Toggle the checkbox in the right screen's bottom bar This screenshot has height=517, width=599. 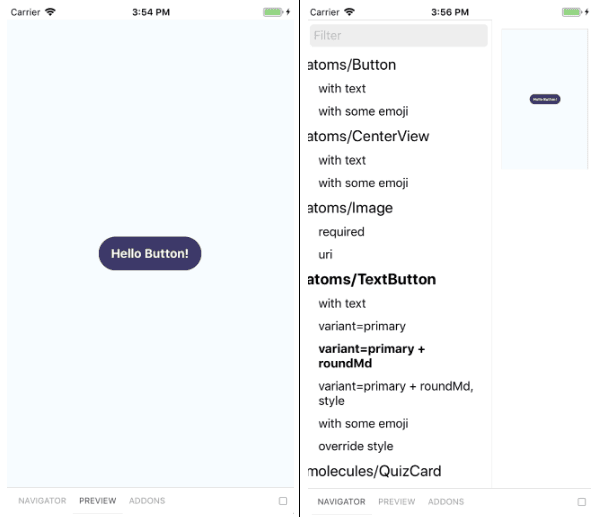pyautogui.click(x=581, y=502)
